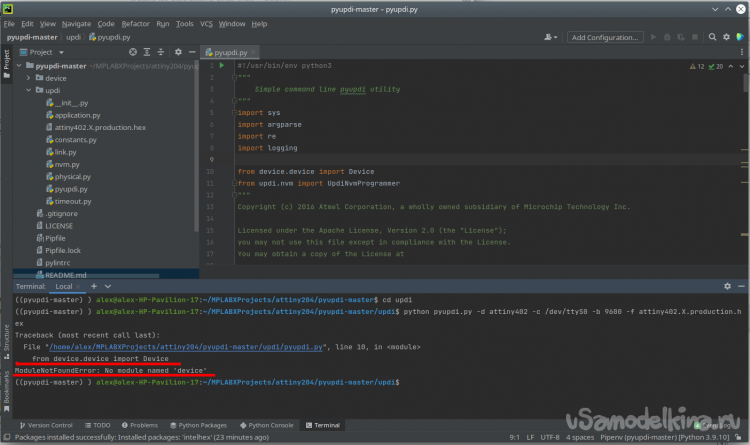Click the green run gutter arrow on line 1
The height and width of the screenshot is (445, 750).
click(222, 65)
